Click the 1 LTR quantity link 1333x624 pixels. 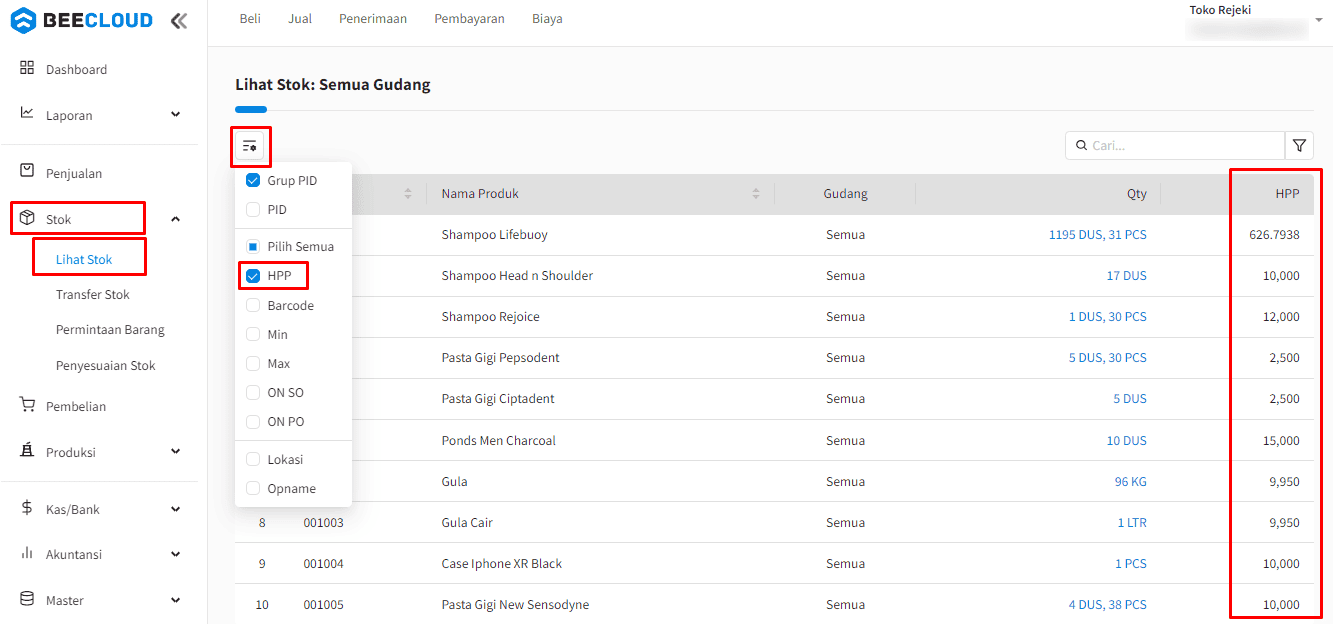tap(1132, 523)
